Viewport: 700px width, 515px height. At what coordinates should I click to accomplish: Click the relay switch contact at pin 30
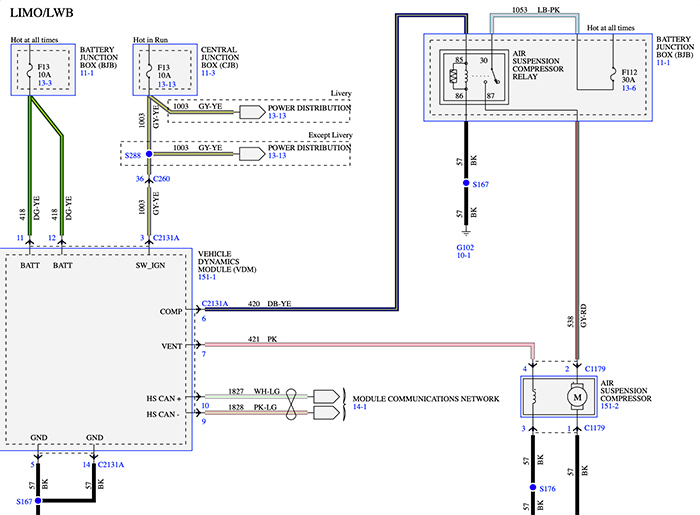pyautogui.click(x=495, y=76)
